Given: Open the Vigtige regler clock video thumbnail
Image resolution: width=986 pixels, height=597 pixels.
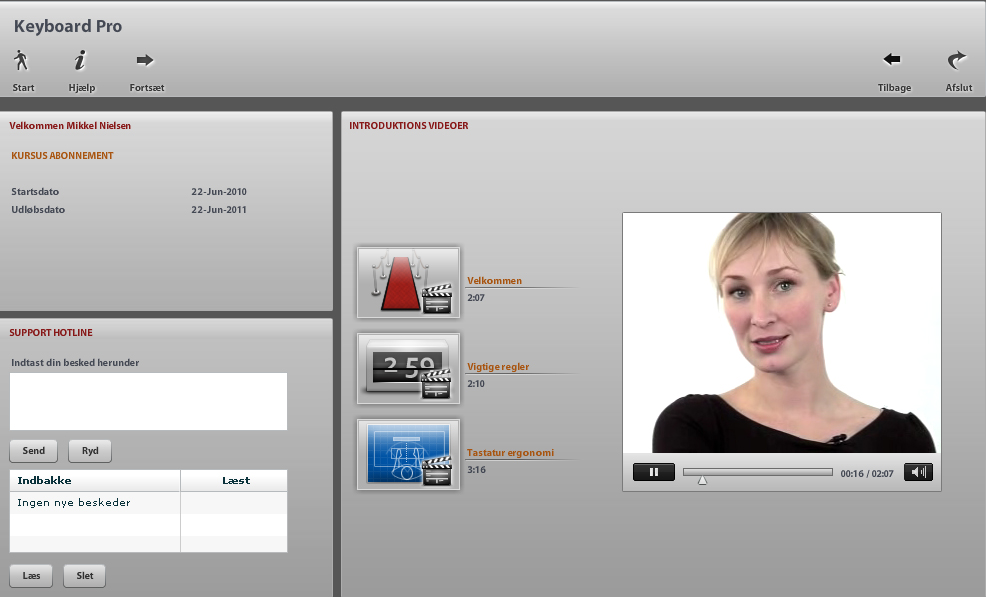Looking at the screenshot, I should coord(408,369).
